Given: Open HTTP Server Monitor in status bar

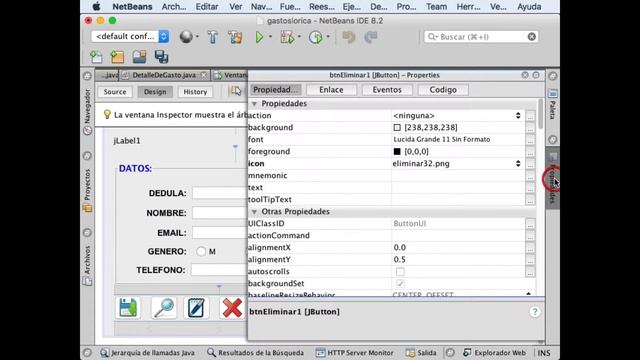Looking at the screenshot, I should (x=355, y=353).
